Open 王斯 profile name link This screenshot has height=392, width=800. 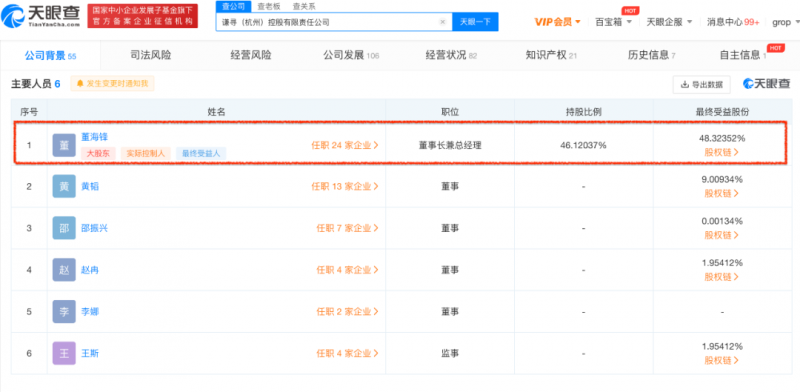point(90,353)
